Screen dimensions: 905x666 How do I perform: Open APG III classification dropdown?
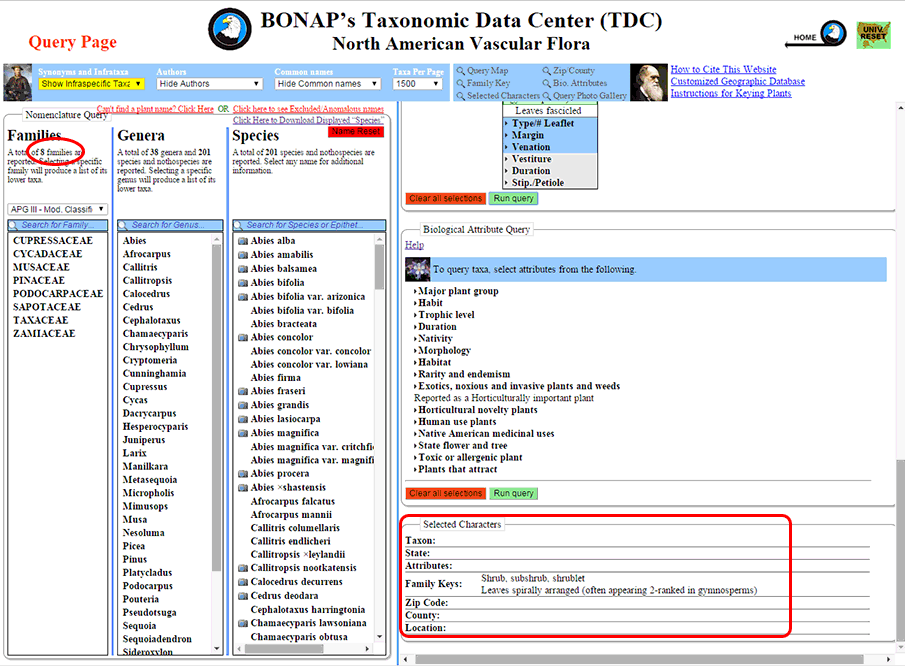57,209
